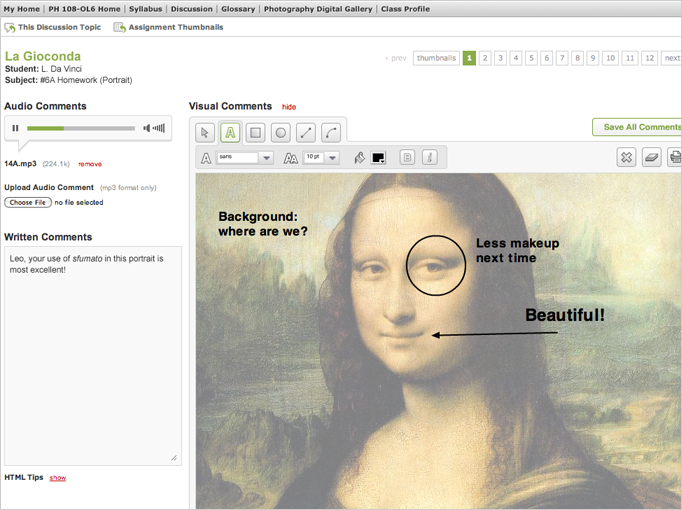Open the font family dropdown

[245, 158]
